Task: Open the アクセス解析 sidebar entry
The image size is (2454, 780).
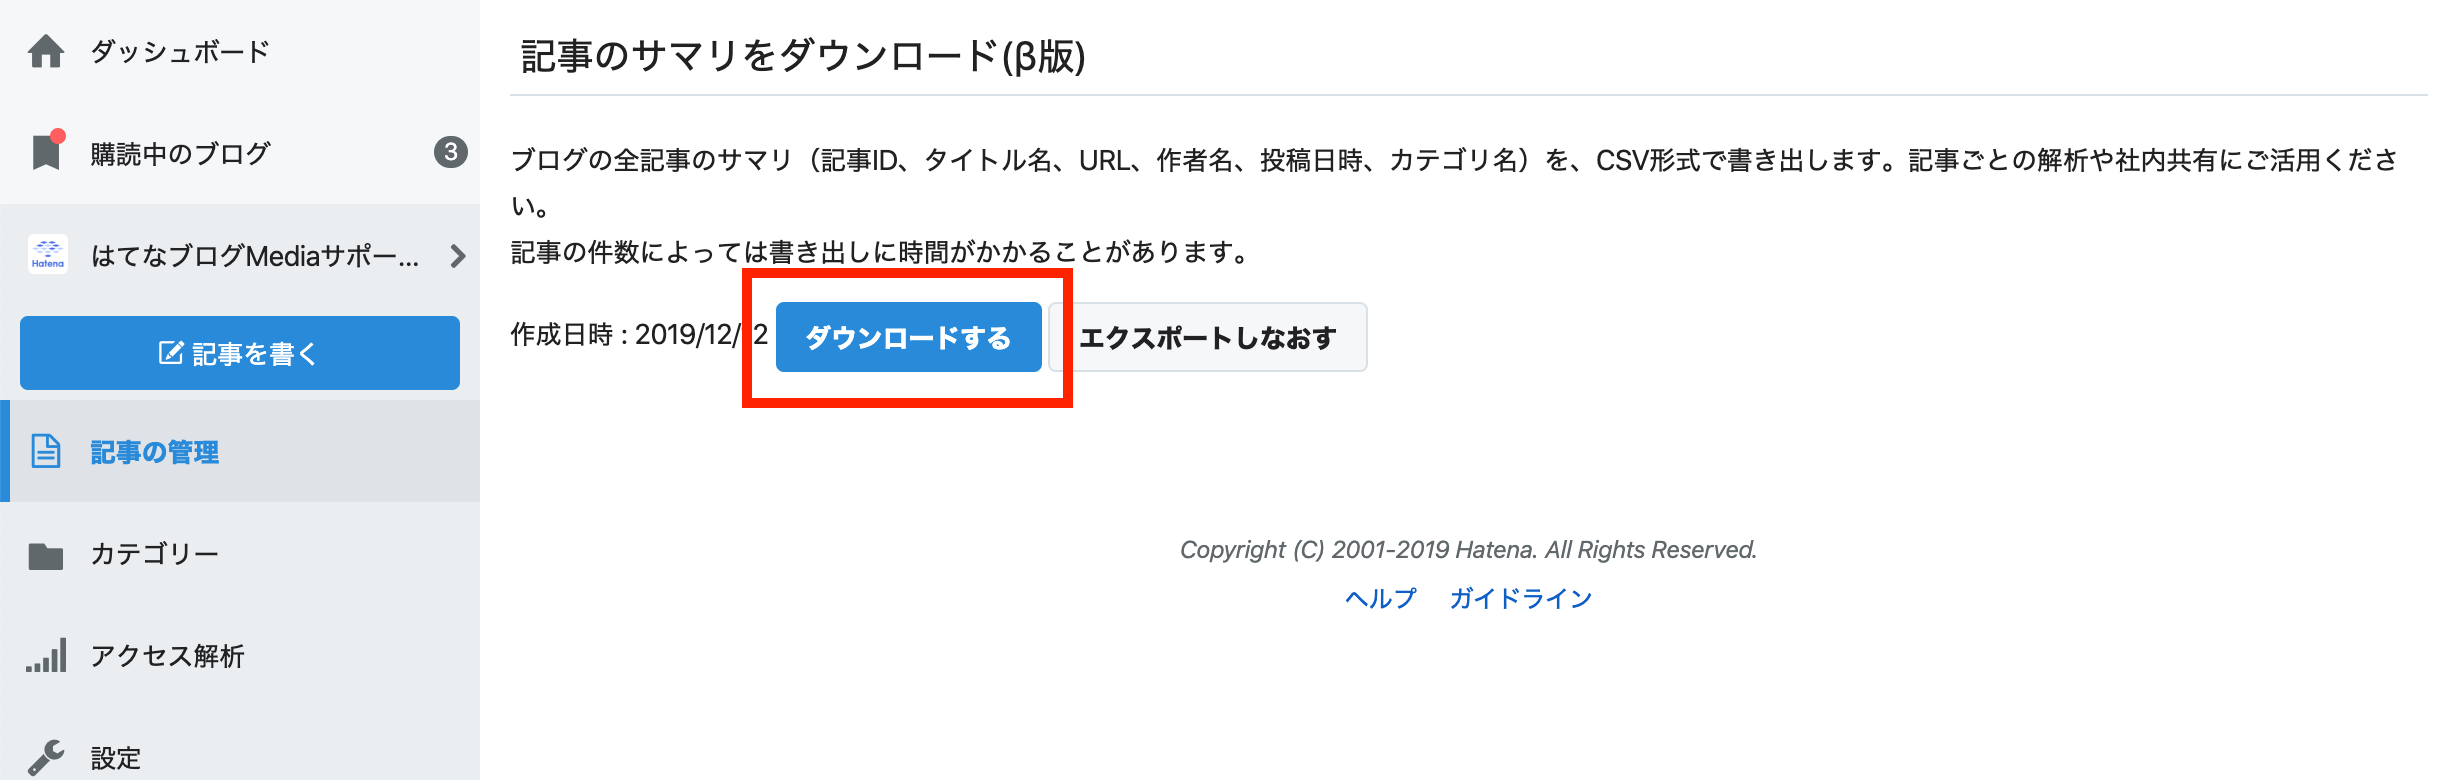Action: click(165, 656)
